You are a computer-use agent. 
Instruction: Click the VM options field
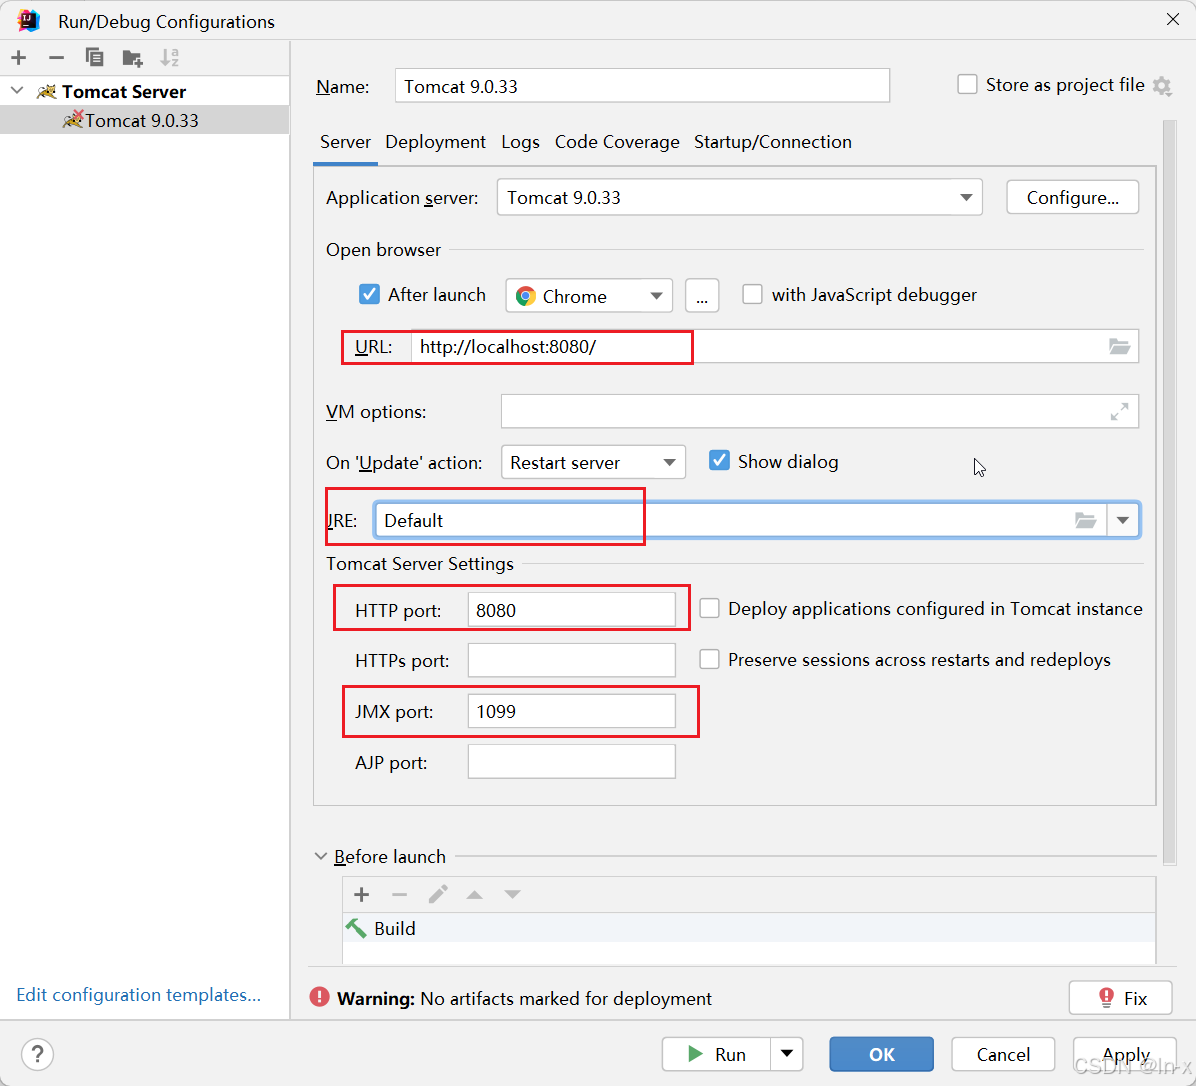point(820,412)
